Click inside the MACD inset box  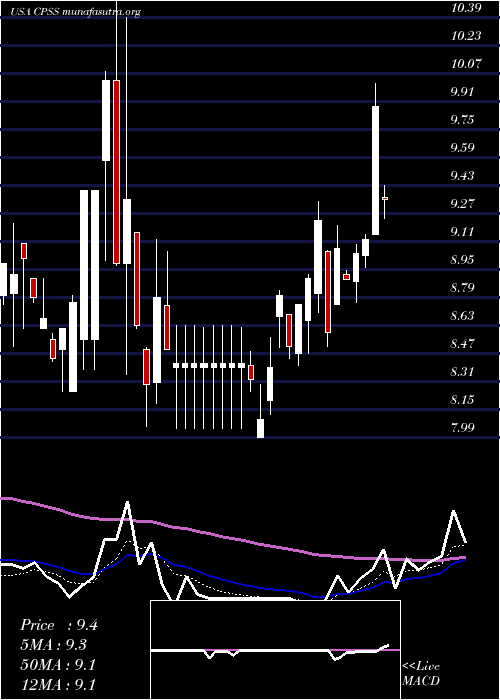click(x=275, y=650)
